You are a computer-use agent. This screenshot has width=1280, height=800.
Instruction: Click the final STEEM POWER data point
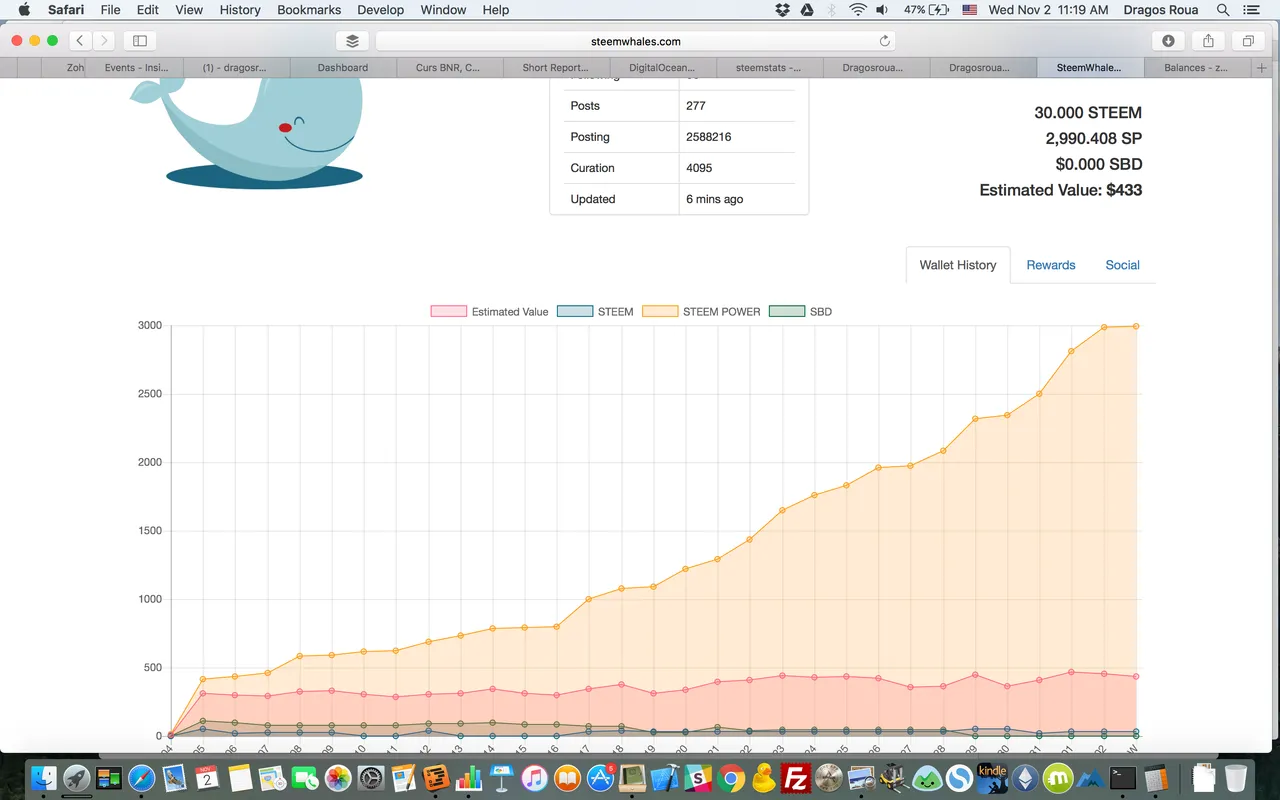tap(1136, 326)
